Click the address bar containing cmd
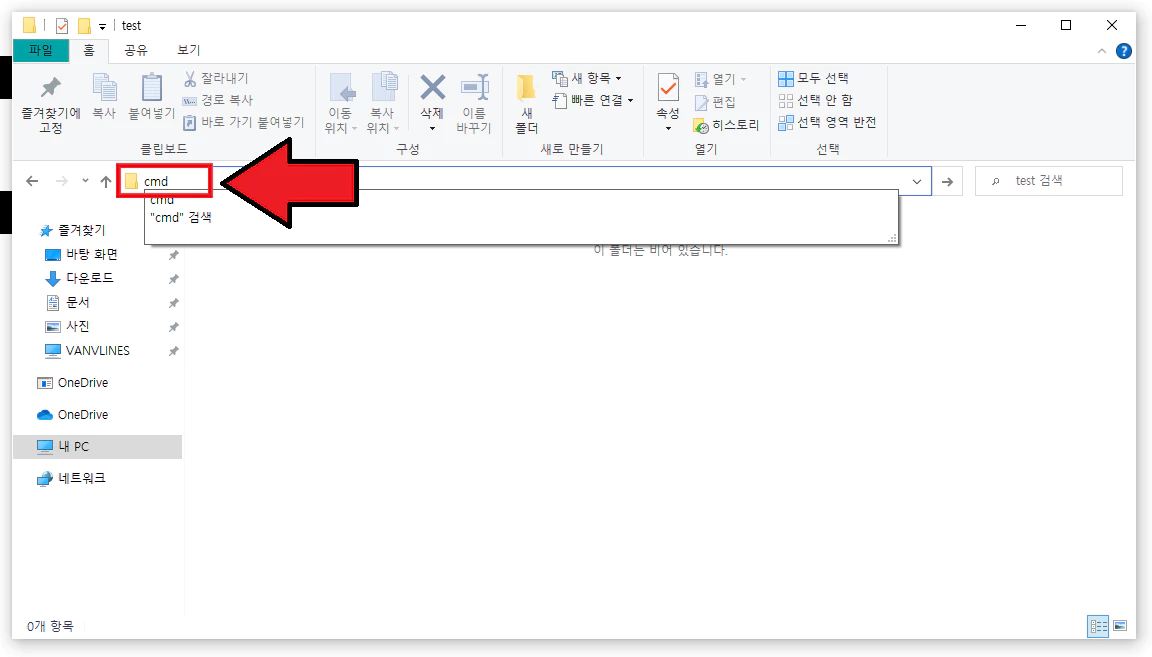 point(524,181)
